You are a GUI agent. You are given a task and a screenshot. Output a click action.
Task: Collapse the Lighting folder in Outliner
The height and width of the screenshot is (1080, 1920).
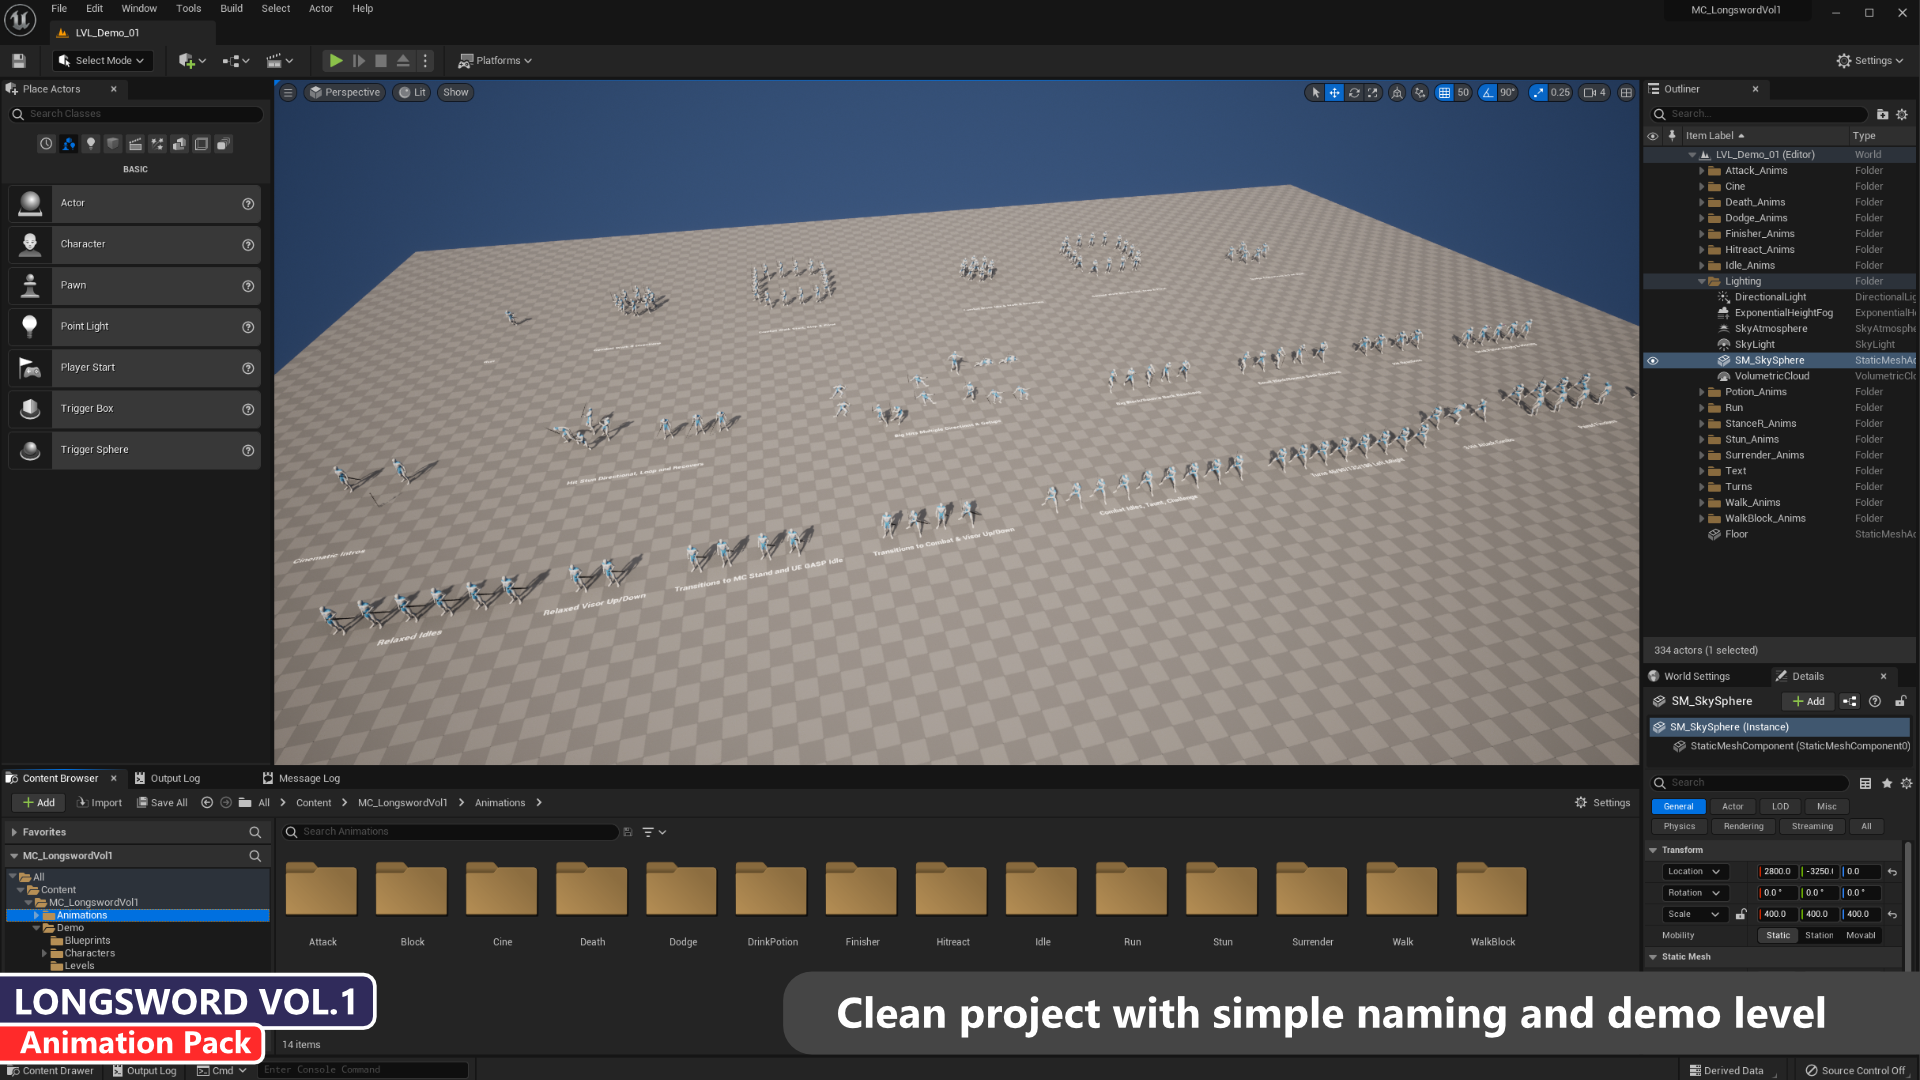[1701, 282]
